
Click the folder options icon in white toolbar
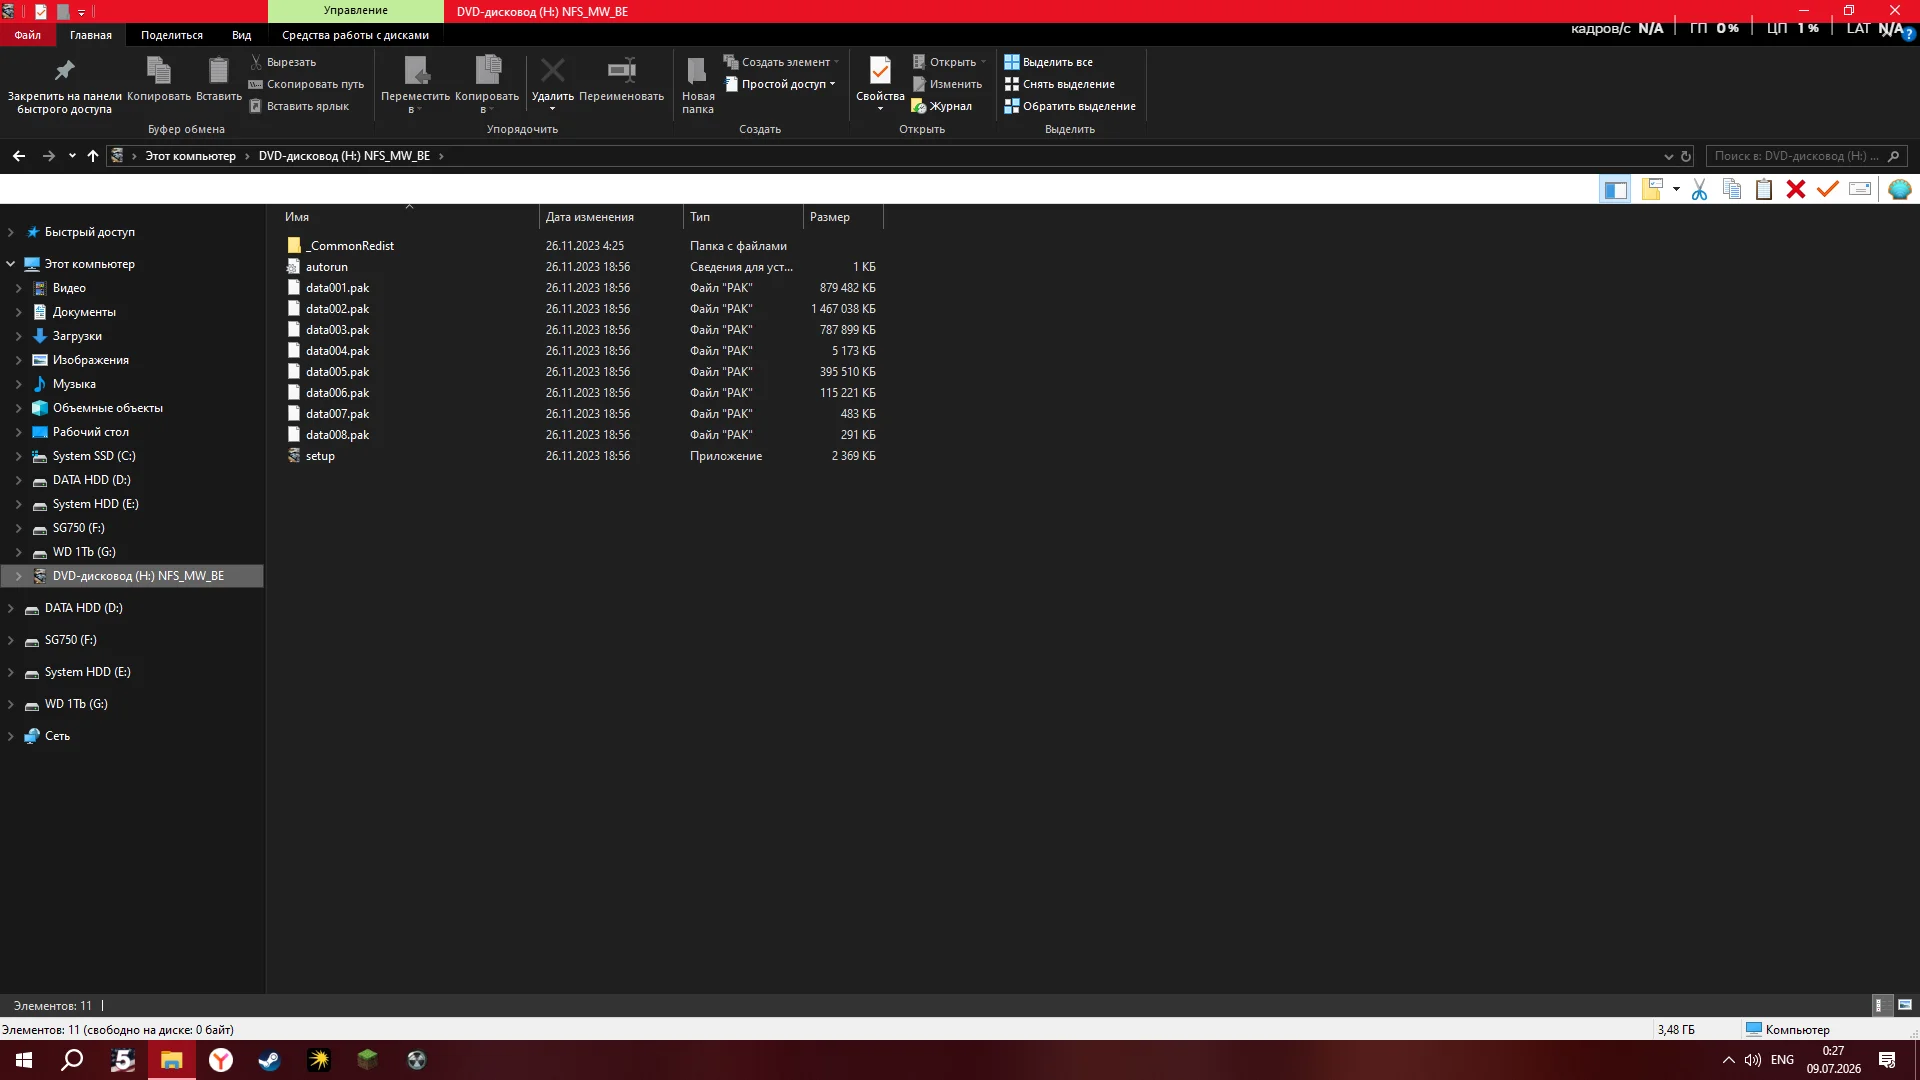pos(1652,189)
